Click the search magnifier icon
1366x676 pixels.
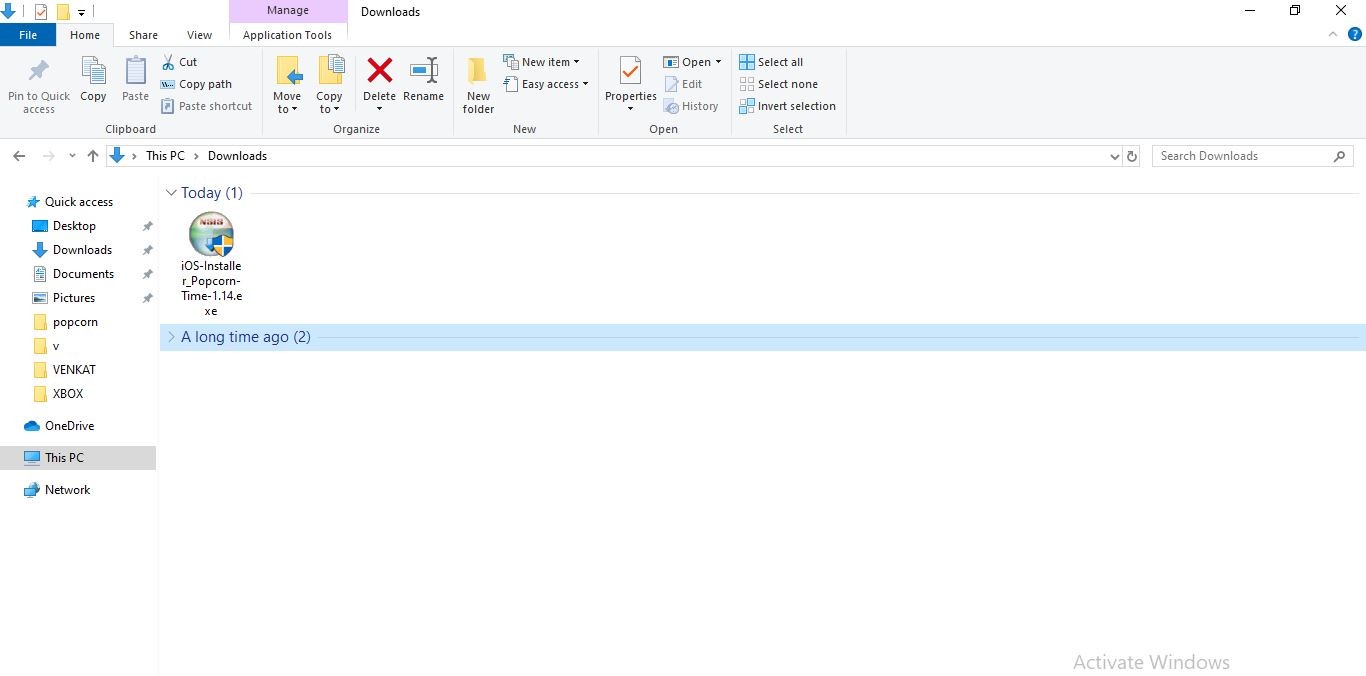(x=1340, y=156)
